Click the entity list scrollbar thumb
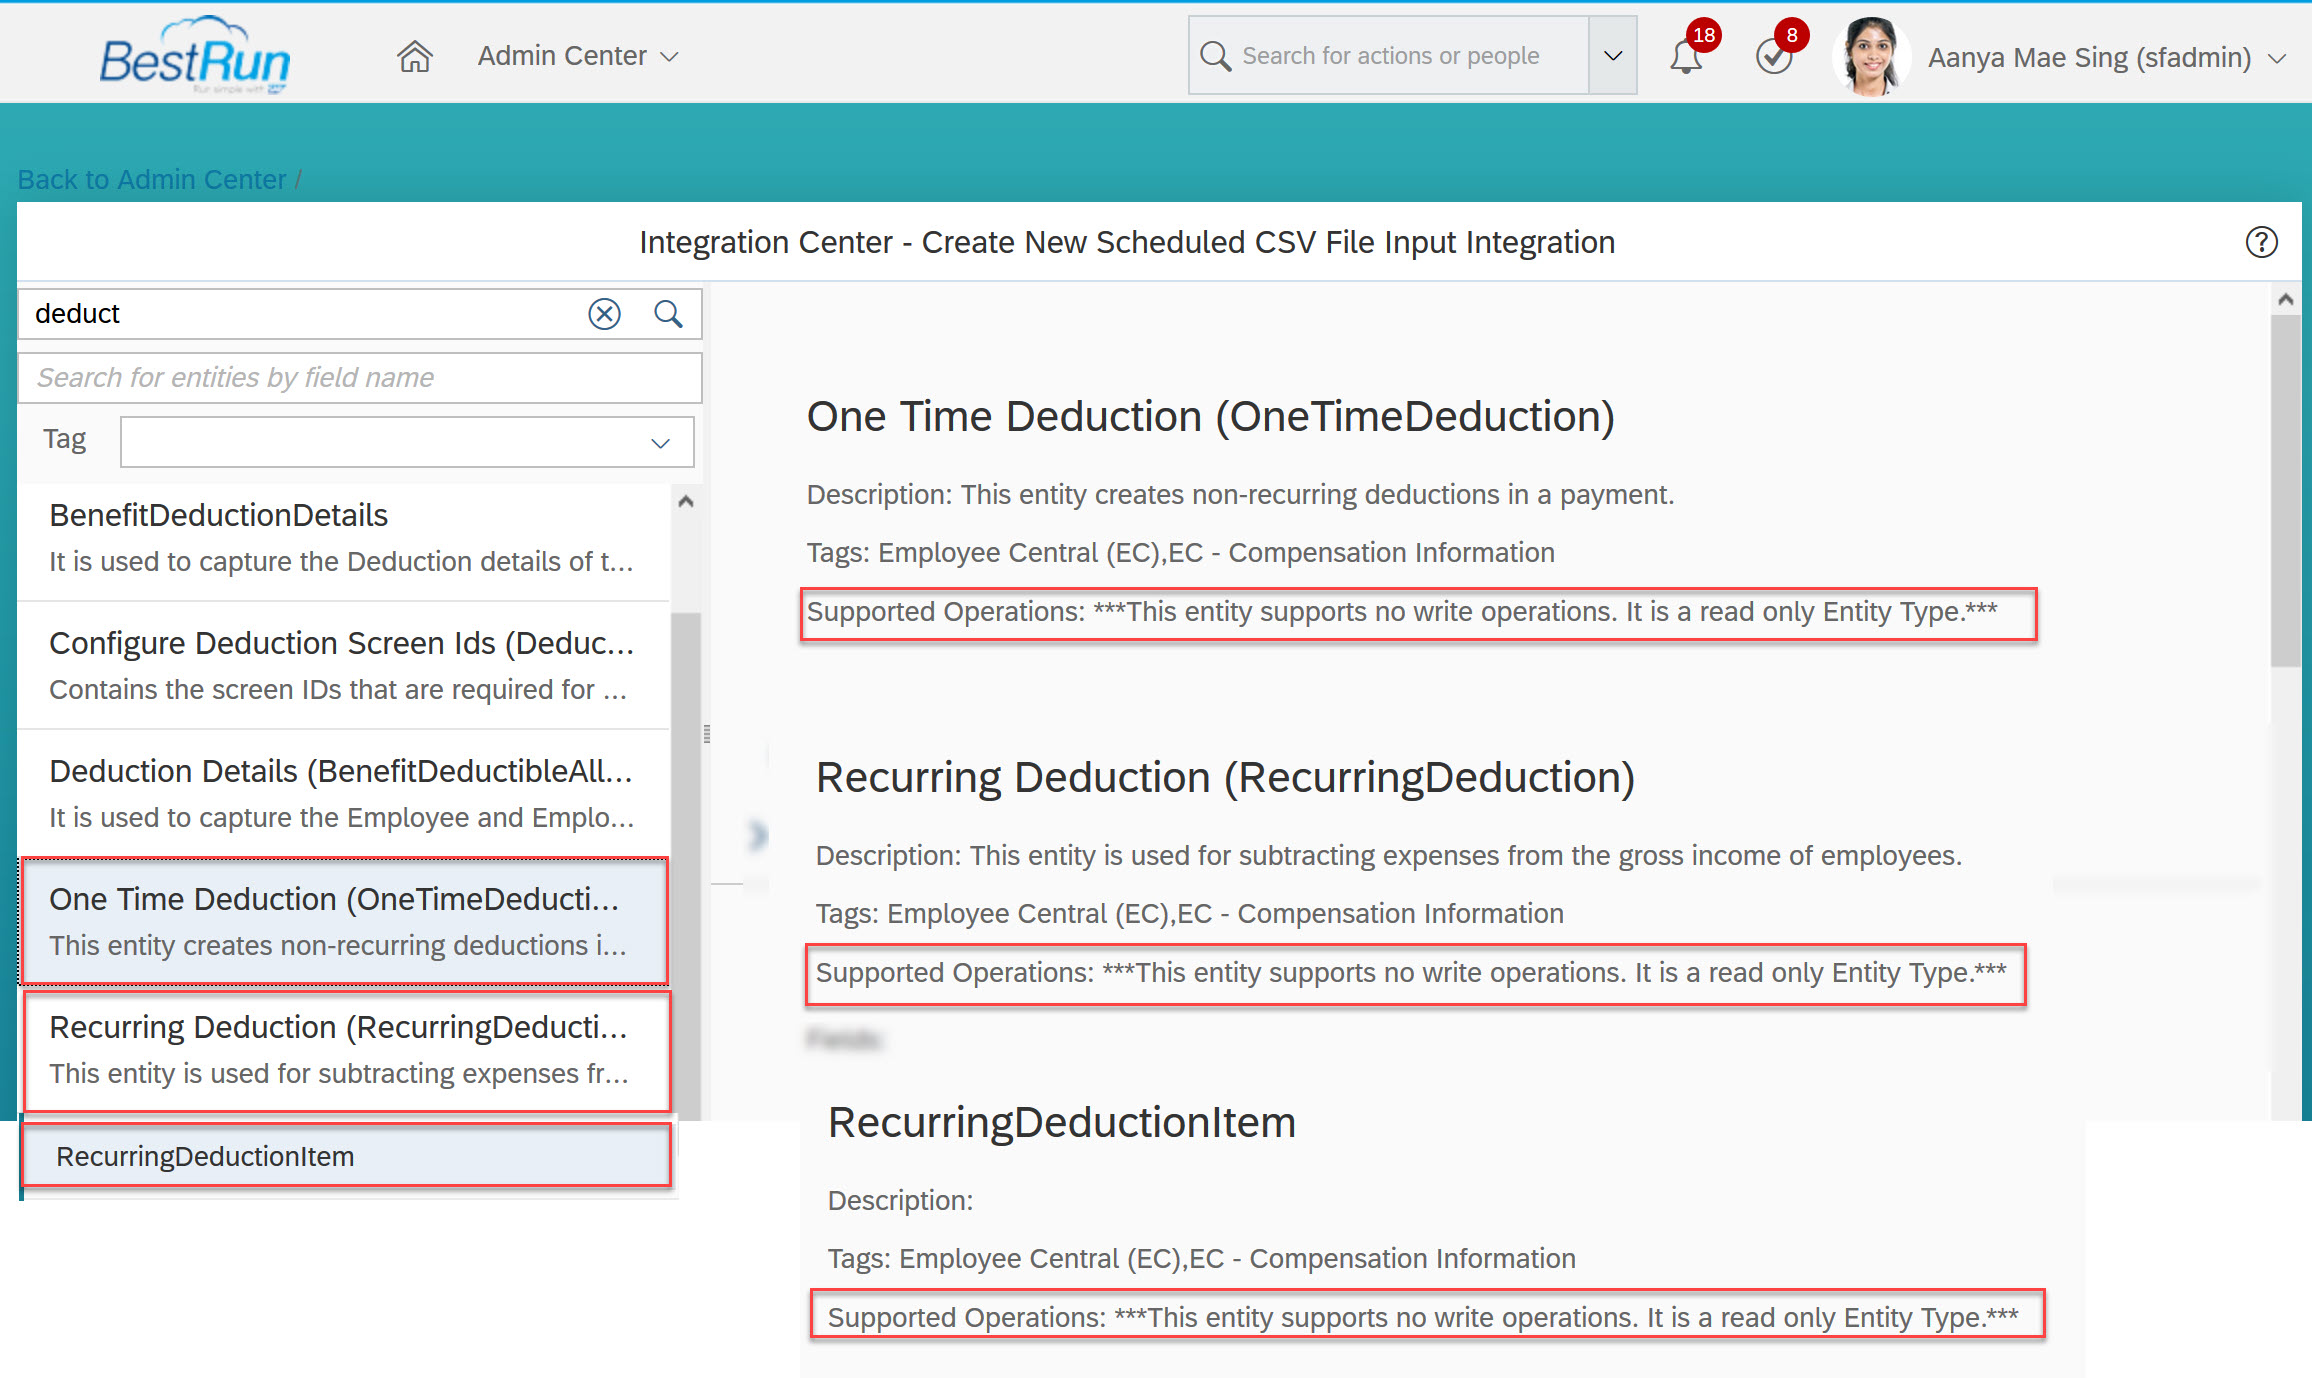Screen dimensions: 2312x1378 (x=686, y=865)
